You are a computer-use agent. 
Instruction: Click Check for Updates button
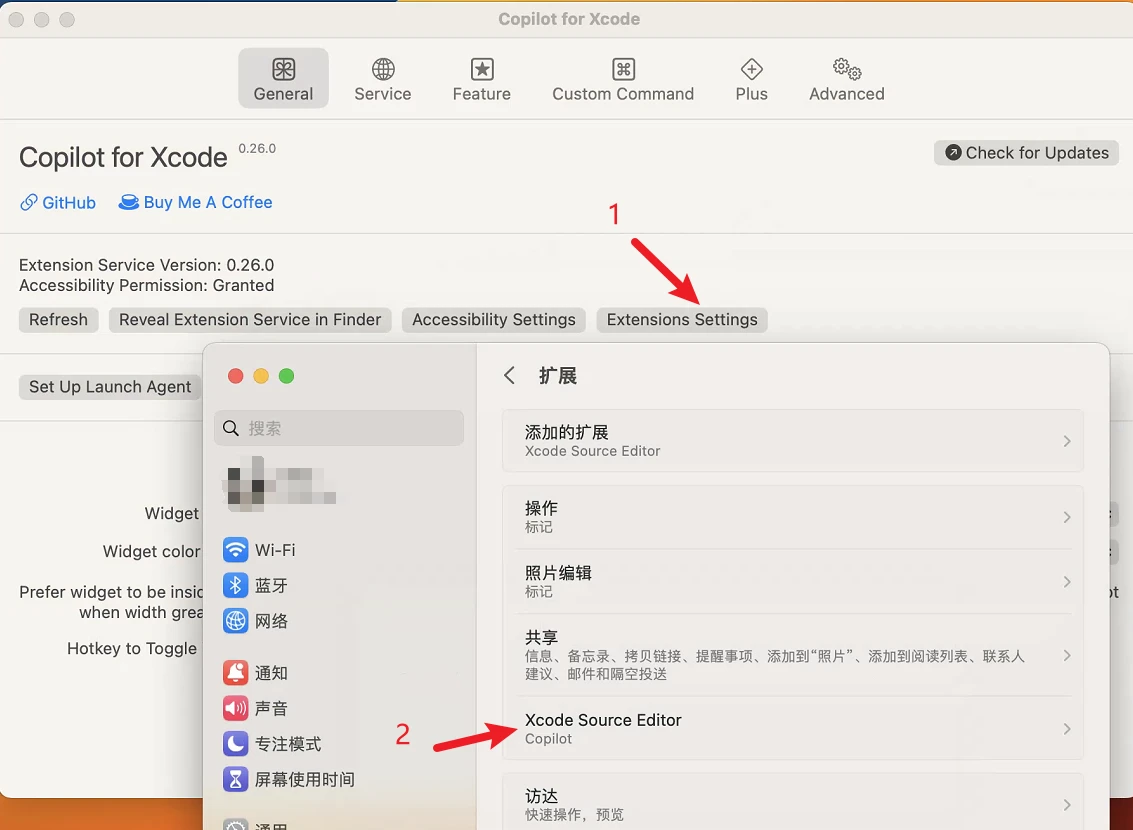(1026, 153)
